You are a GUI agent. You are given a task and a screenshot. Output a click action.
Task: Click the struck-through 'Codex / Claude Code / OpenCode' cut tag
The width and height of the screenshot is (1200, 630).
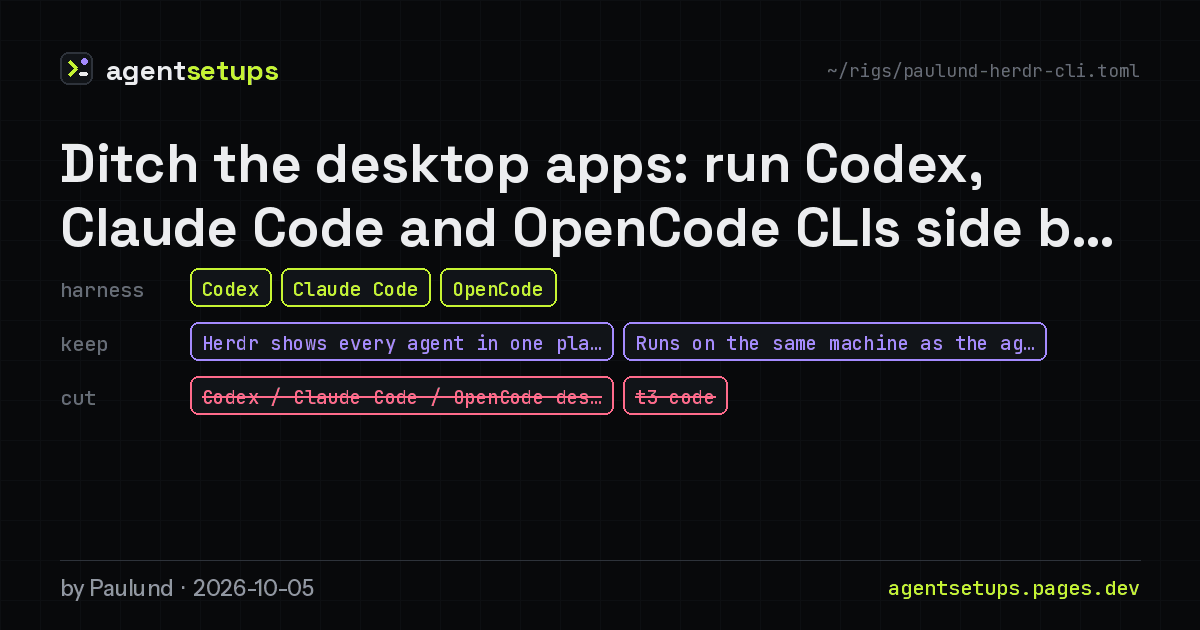[x=402, y=396]
